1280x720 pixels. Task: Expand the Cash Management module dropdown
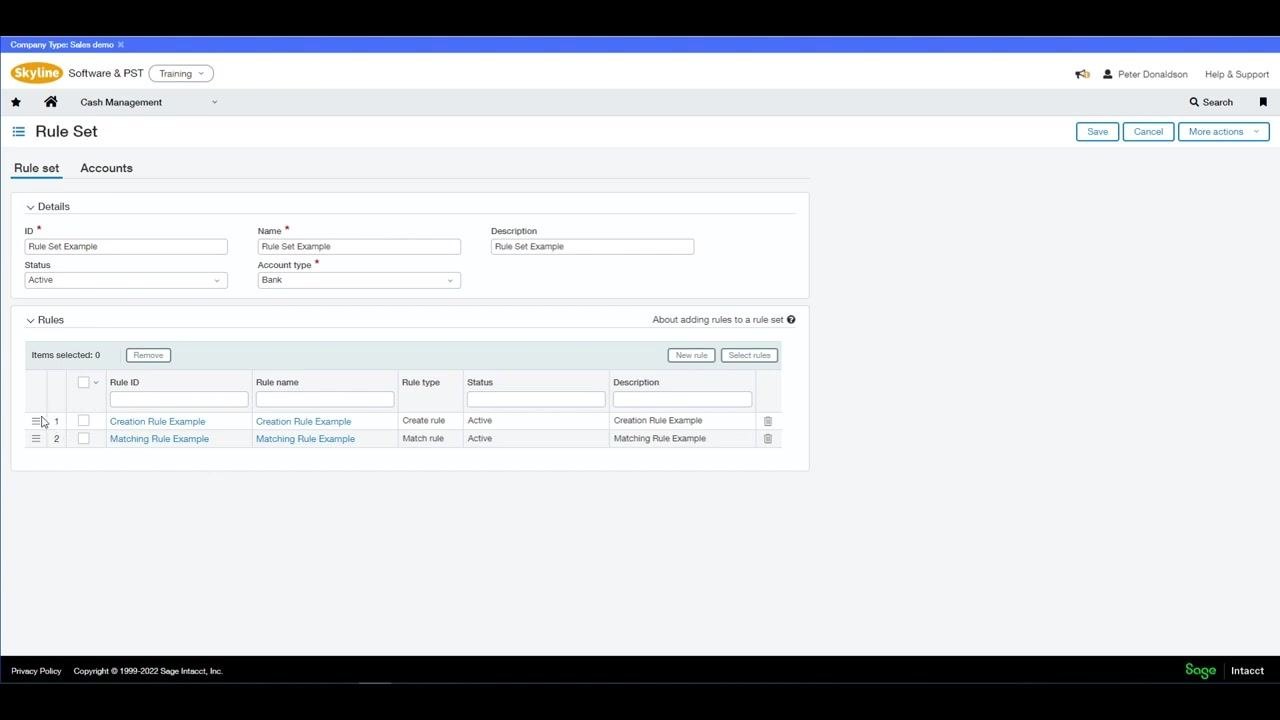click(x=149, y=102)
